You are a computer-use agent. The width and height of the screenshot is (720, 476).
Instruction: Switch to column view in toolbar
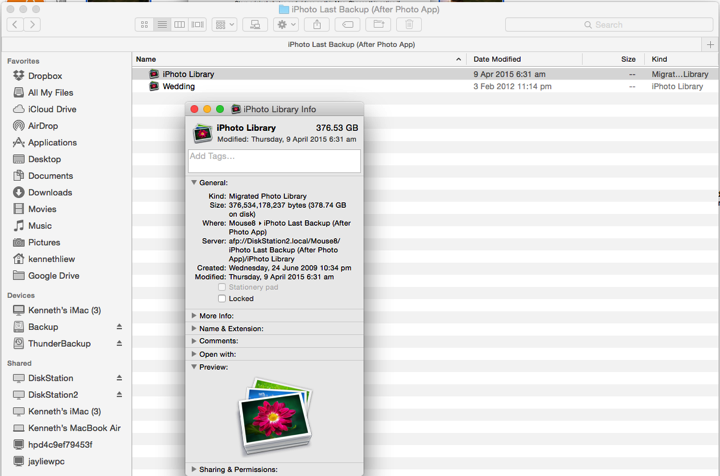(180, 25)
